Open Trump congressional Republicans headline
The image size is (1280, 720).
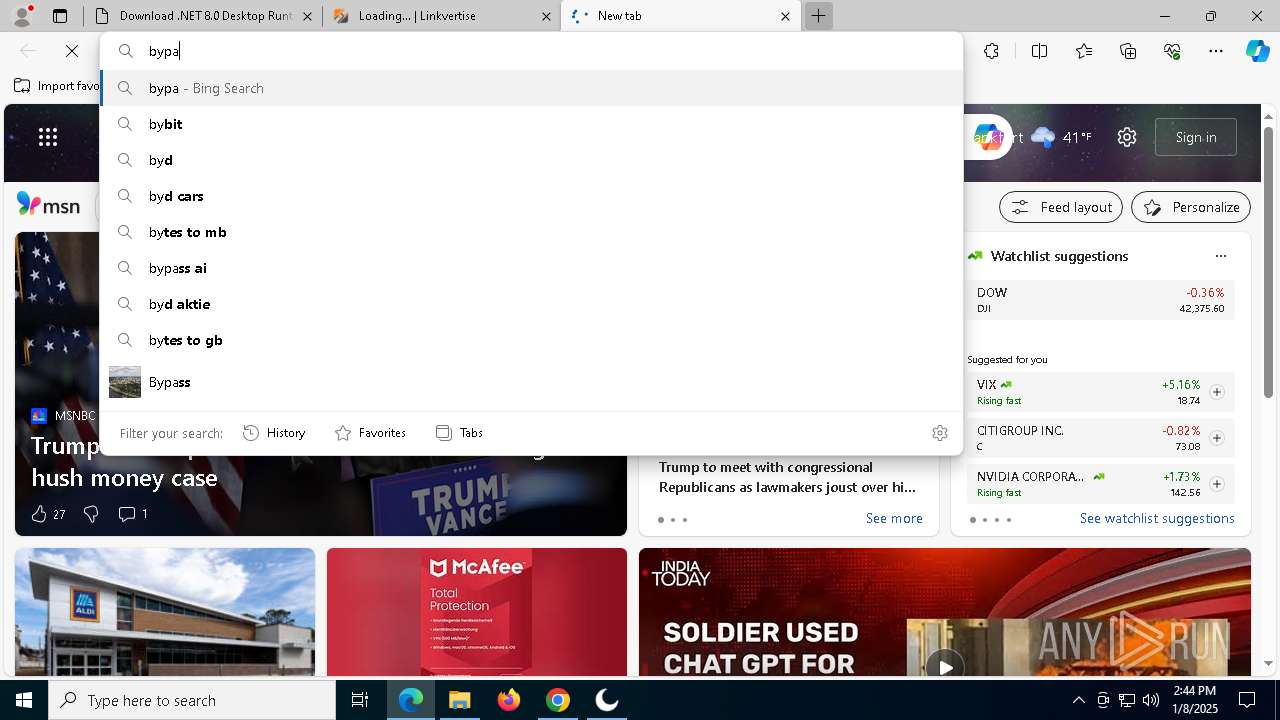[x=787, y=477]
